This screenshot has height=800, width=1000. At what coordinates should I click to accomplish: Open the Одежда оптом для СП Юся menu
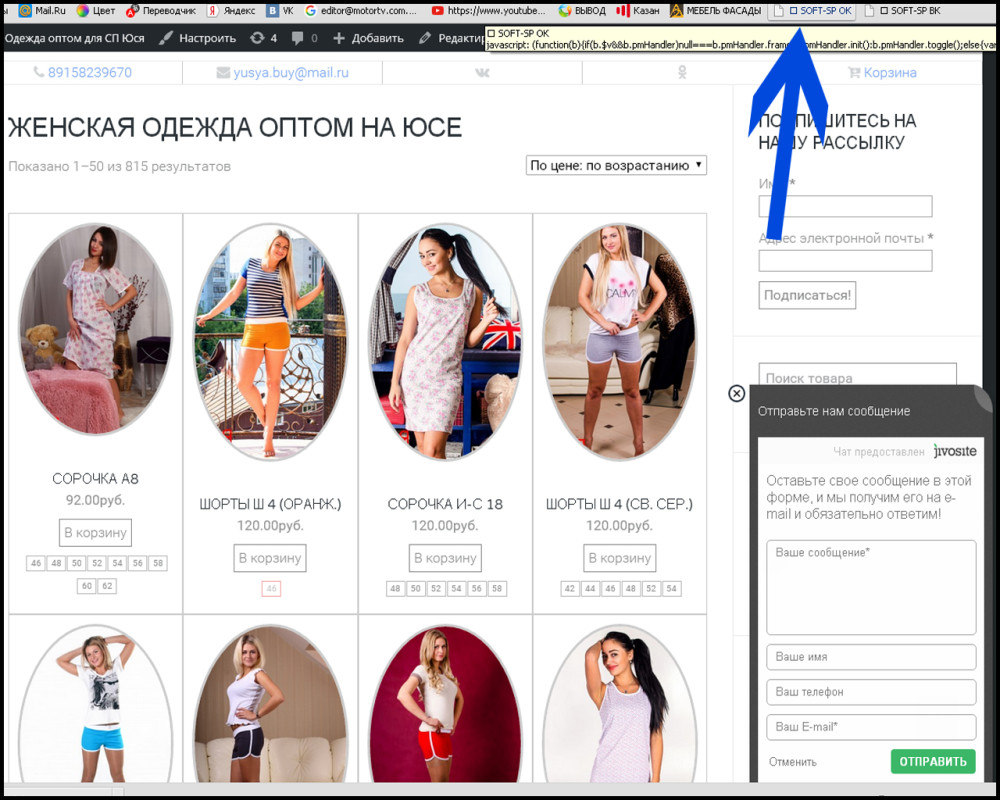[75, 38]
